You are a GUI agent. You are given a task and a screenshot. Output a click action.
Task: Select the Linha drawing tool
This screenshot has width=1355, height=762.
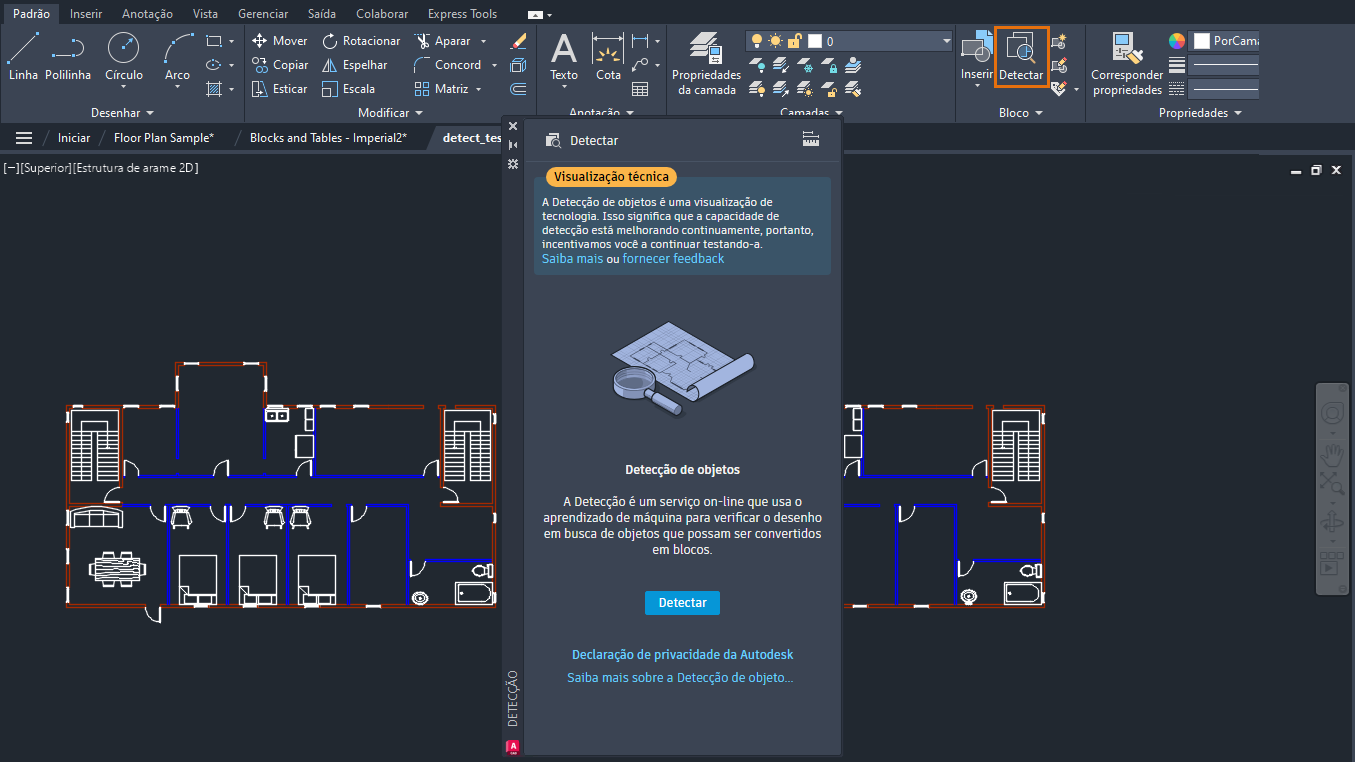click(x=23, y=57)
